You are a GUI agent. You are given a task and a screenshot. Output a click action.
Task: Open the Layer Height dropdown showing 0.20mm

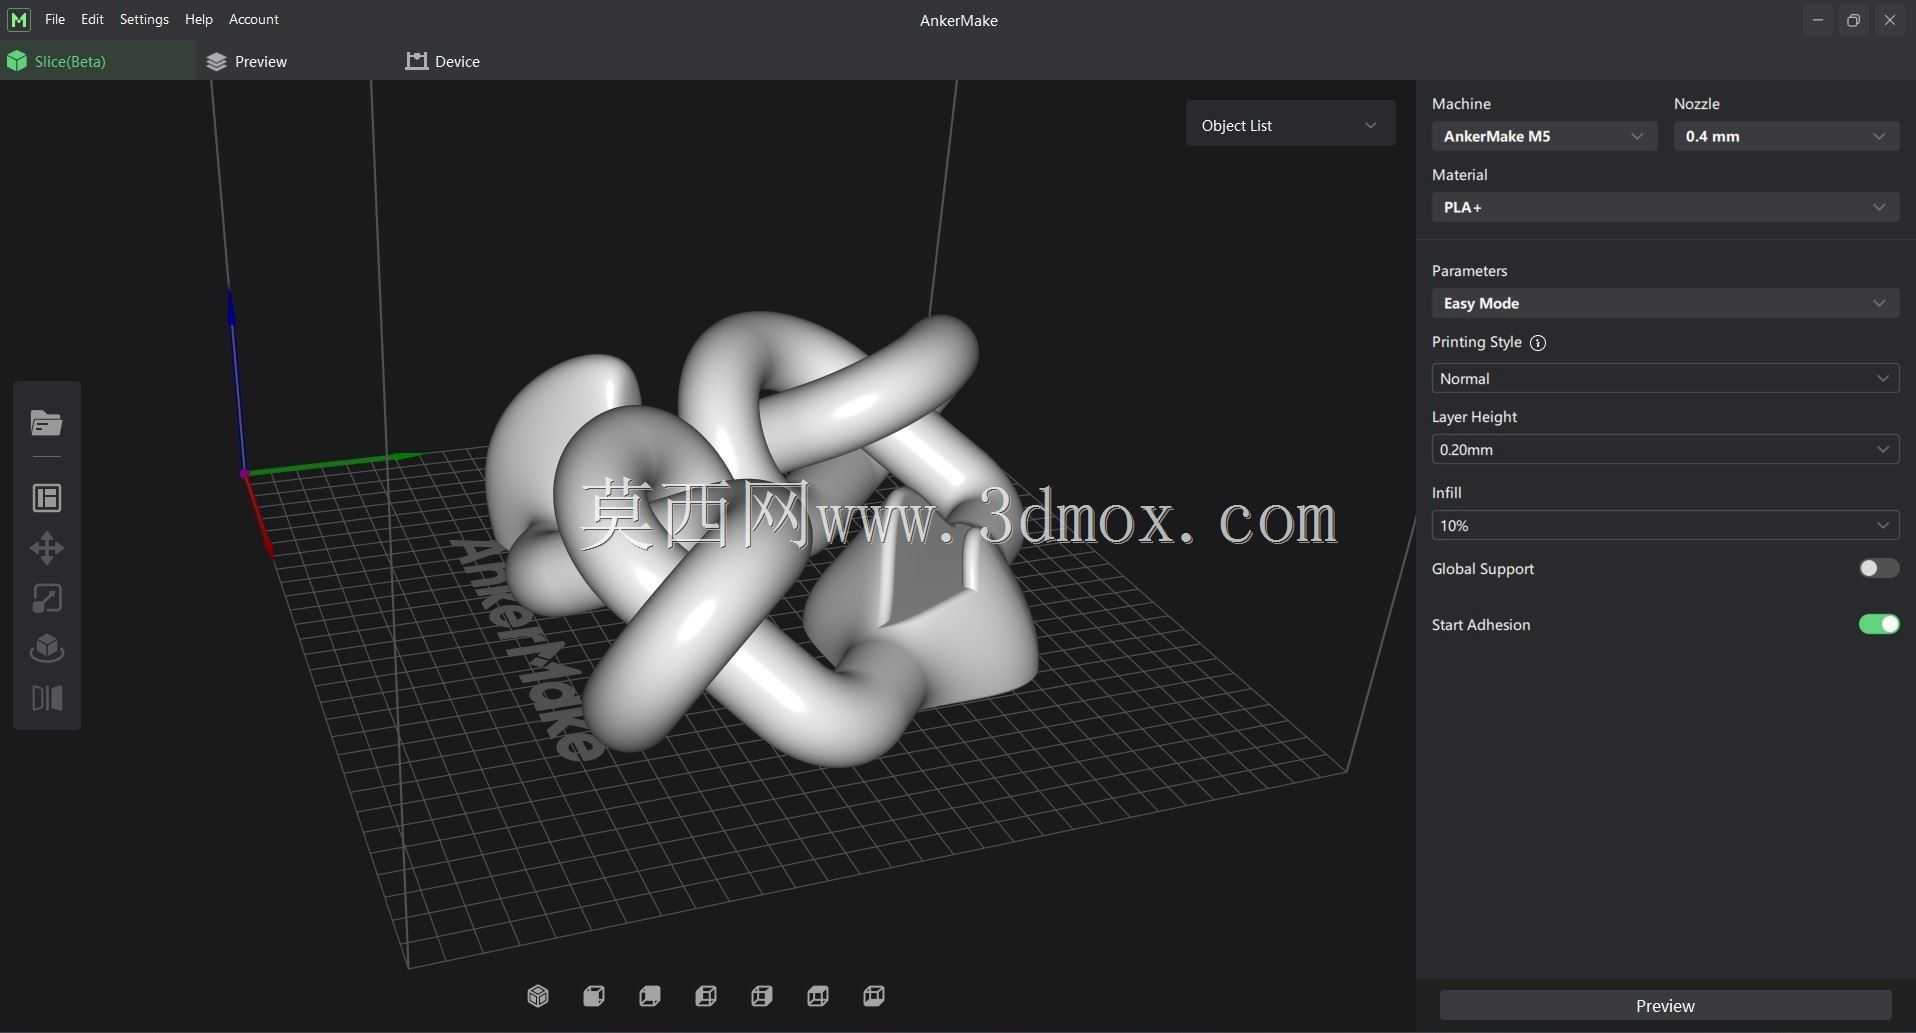pos(1665,449)
